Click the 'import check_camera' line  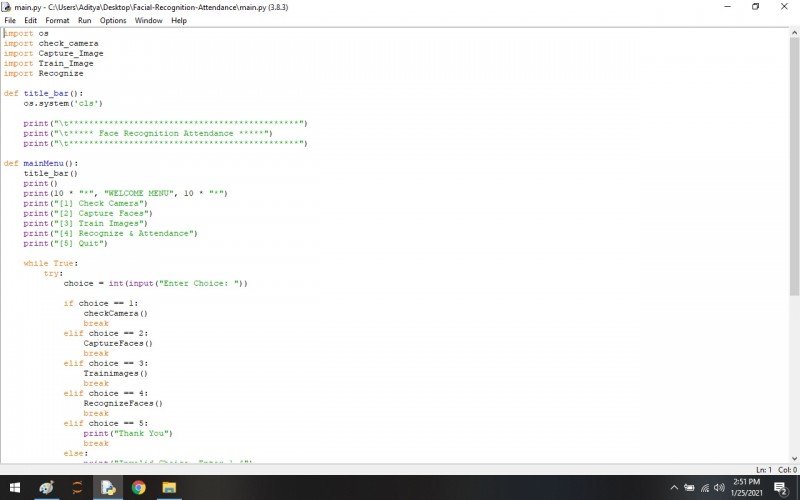[51, 43]
